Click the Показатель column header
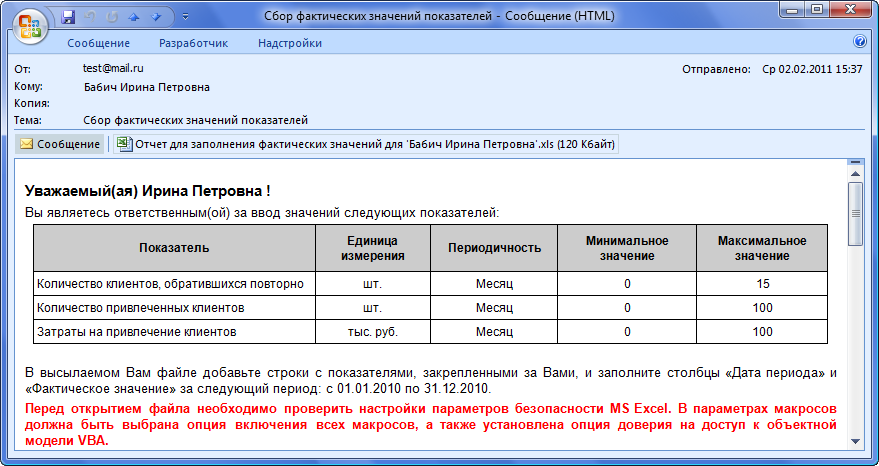Viewport: 879px width, 466px height. (174, 248)
